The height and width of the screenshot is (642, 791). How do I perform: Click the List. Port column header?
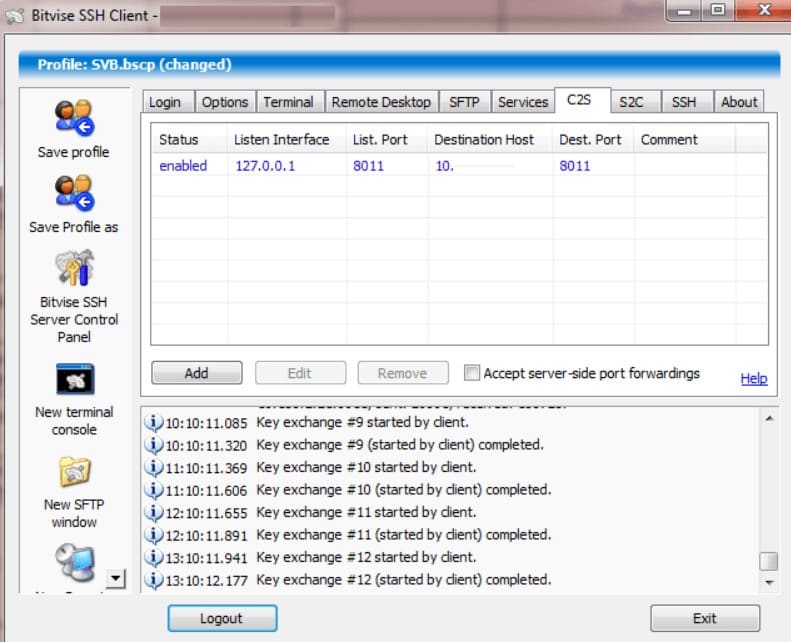(386, 140)
